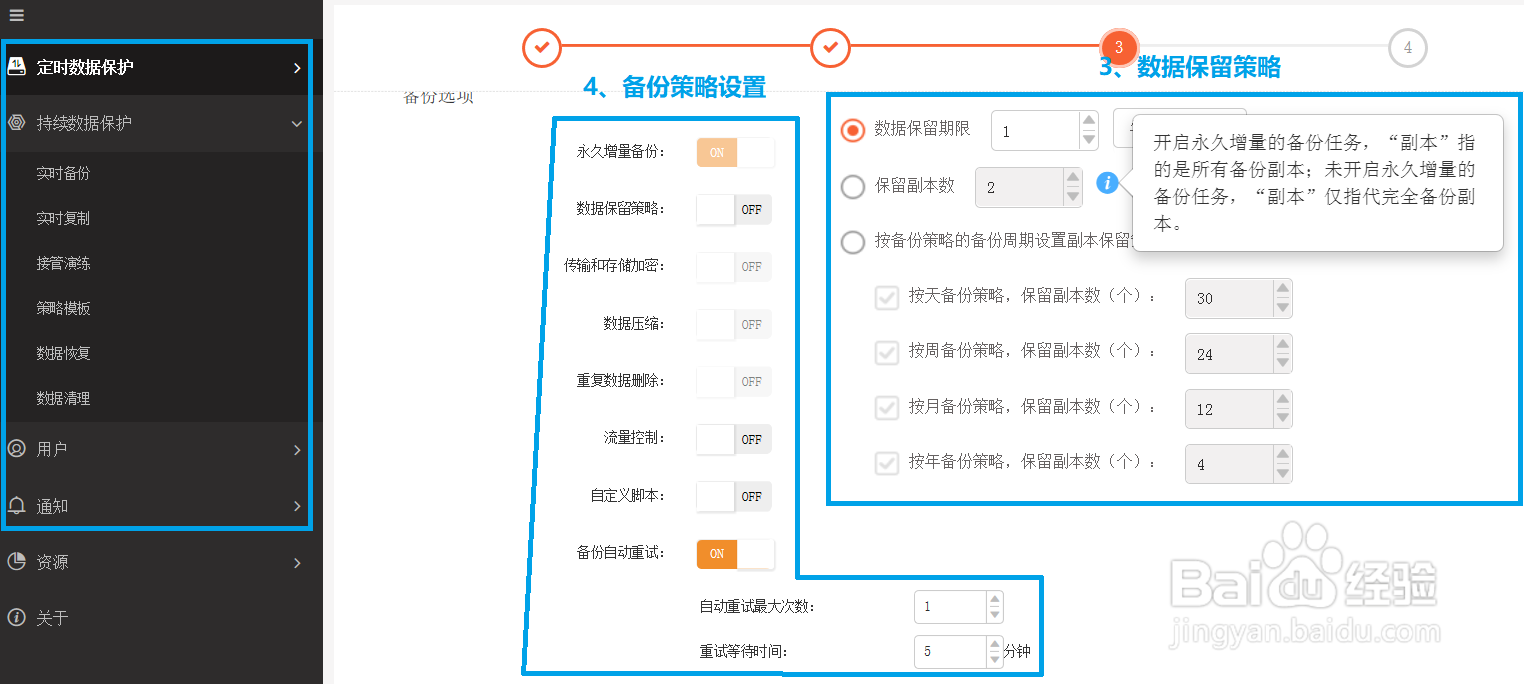Enable 数据保留策略 switch
Viewport: 1524px width, 684px height.
coord(734,210)
